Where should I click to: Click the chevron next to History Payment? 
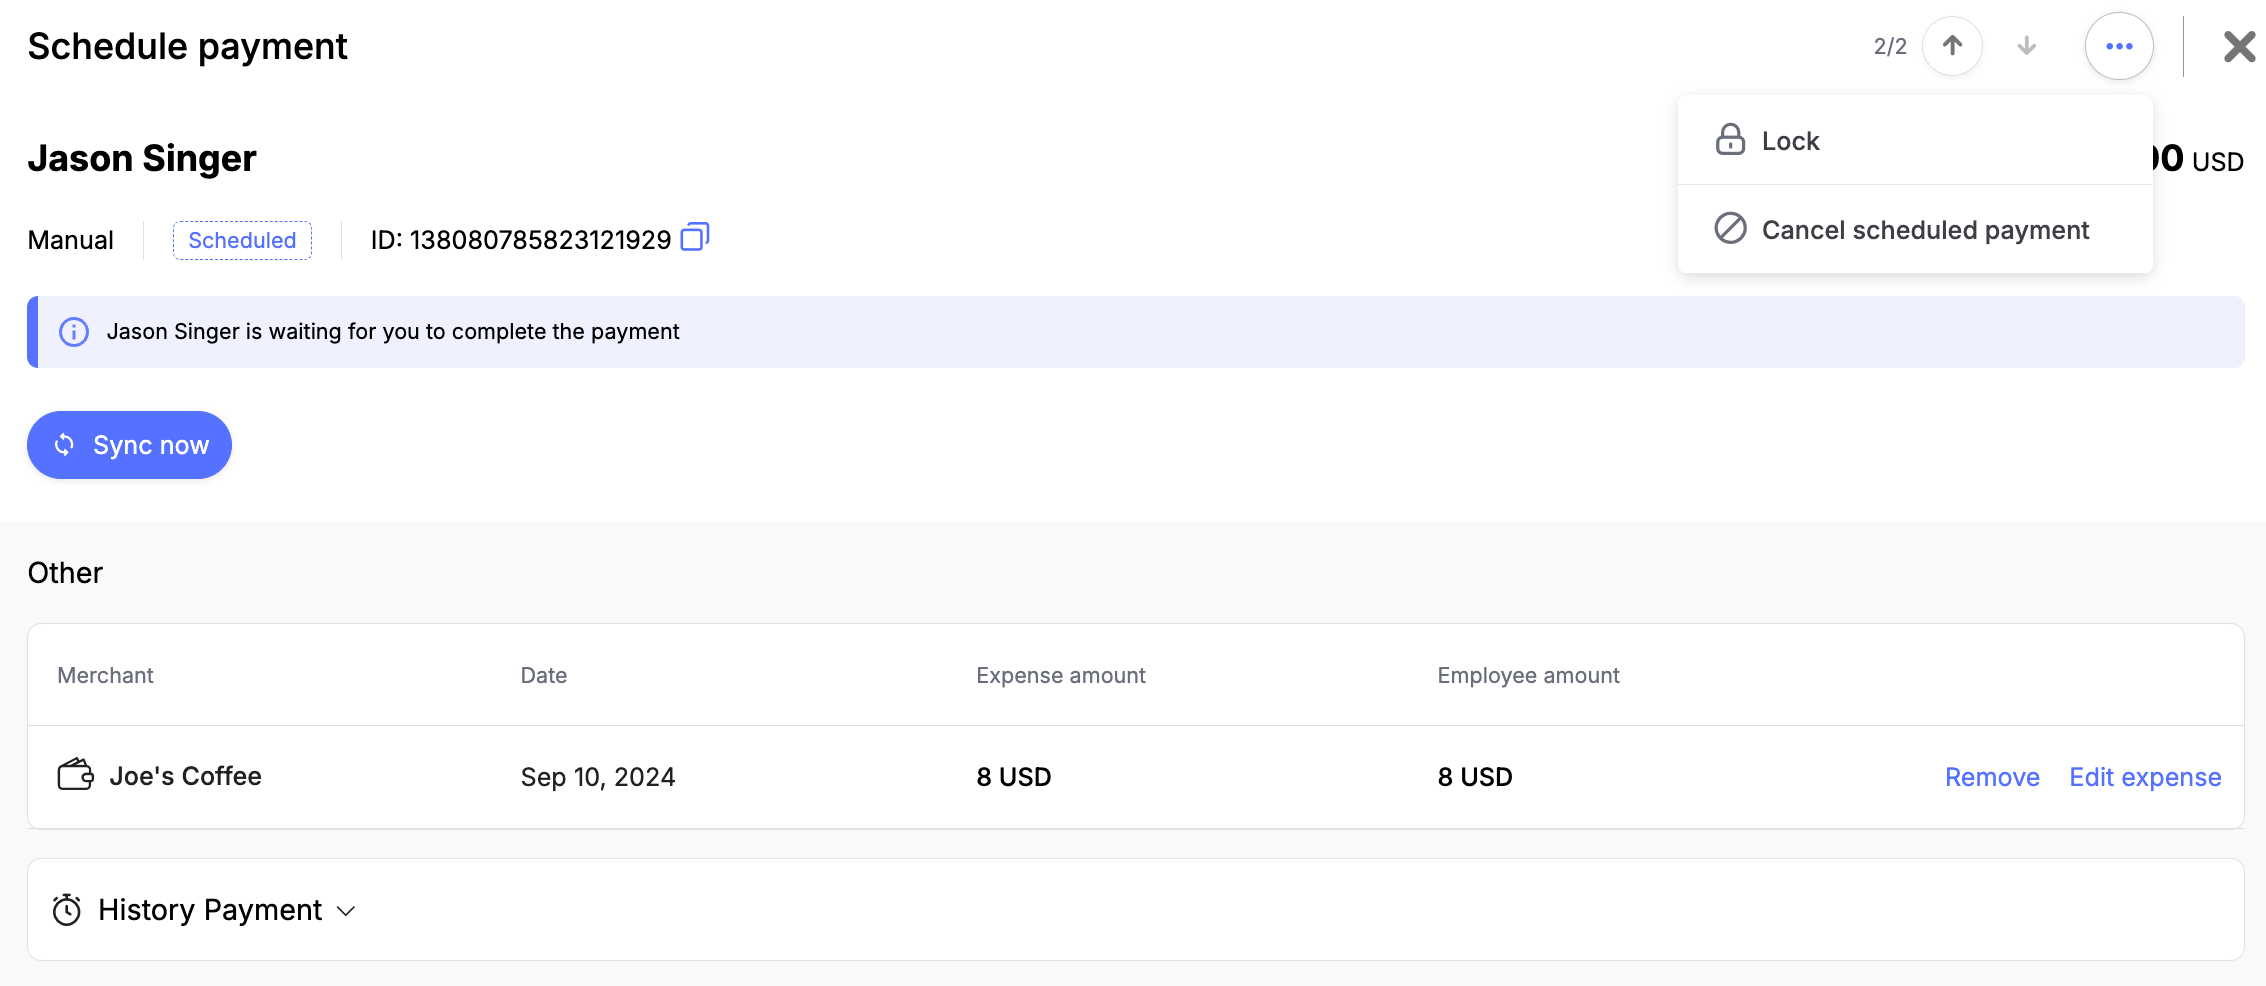click(346, 911)
